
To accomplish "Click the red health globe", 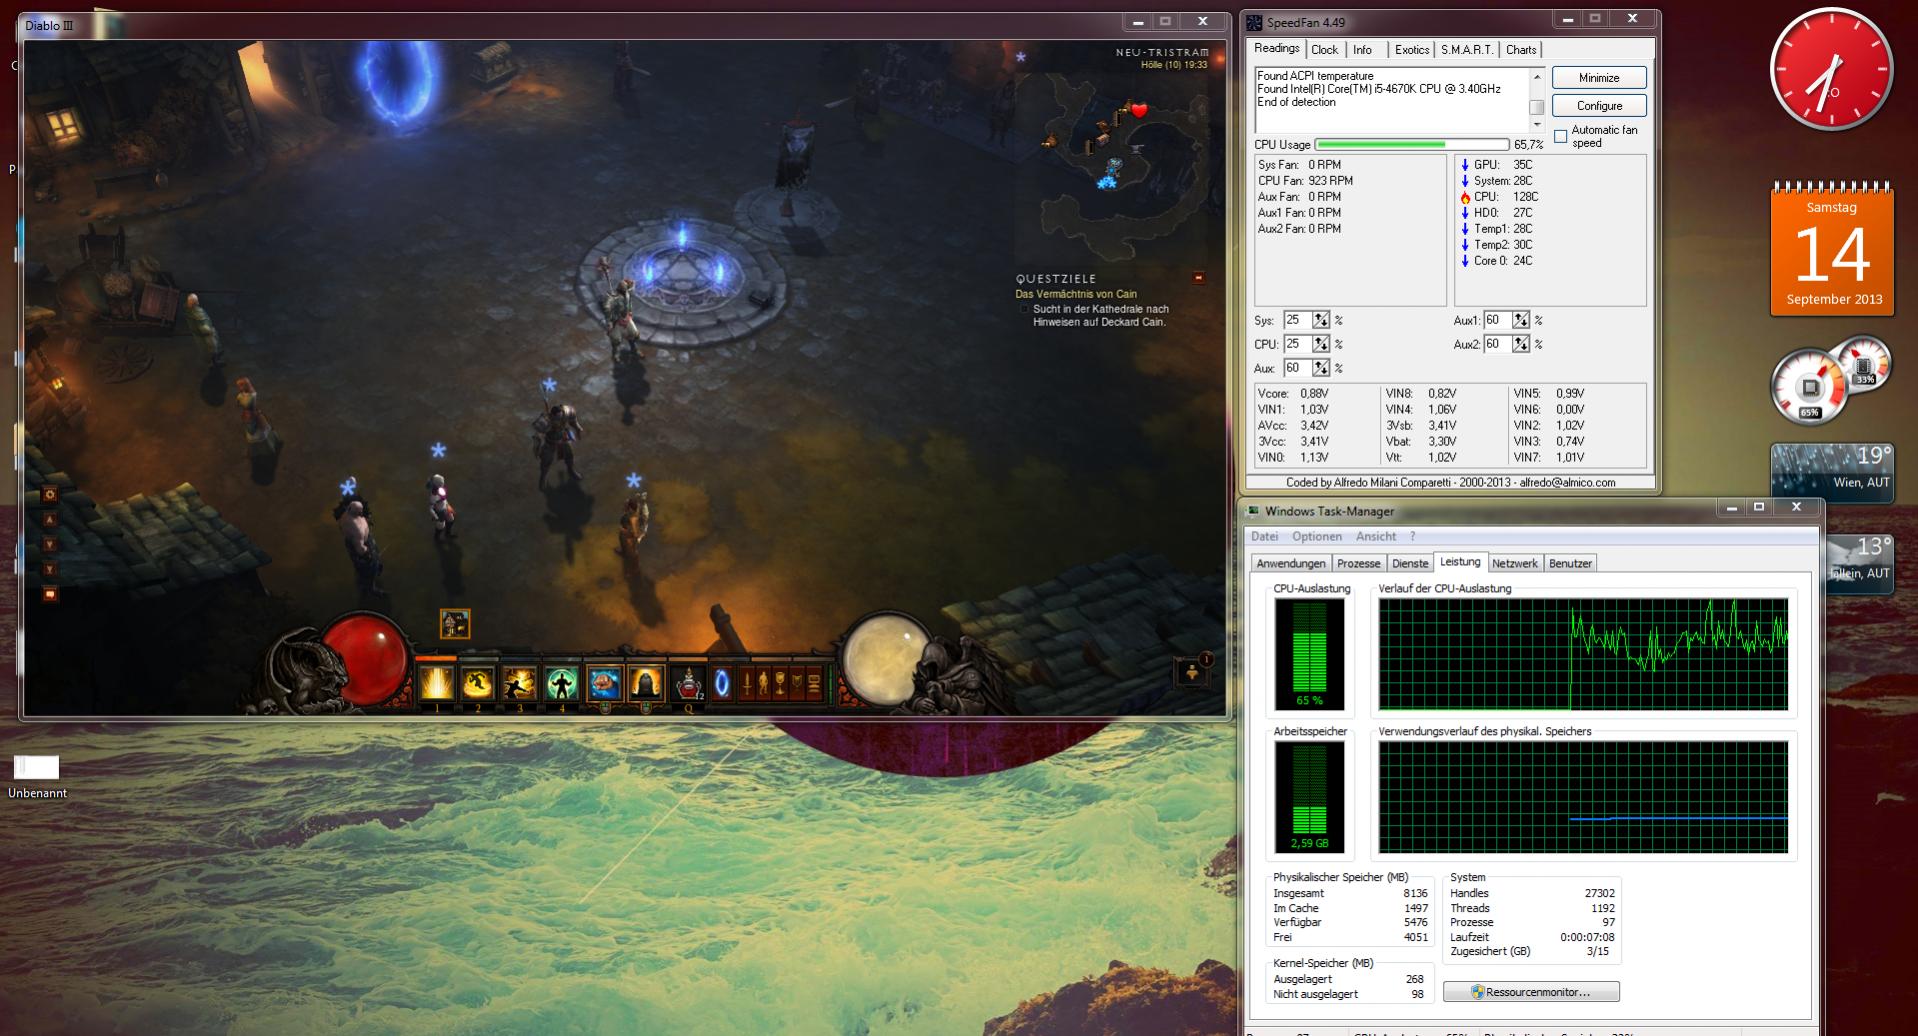I will [x=365, y=660].
